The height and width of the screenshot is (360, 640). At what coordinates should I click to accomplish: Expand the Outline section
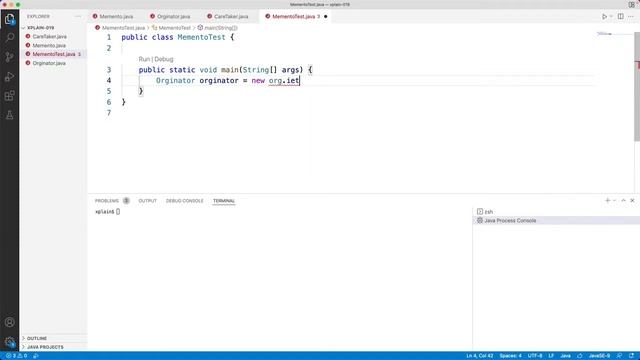click(54, 338)
